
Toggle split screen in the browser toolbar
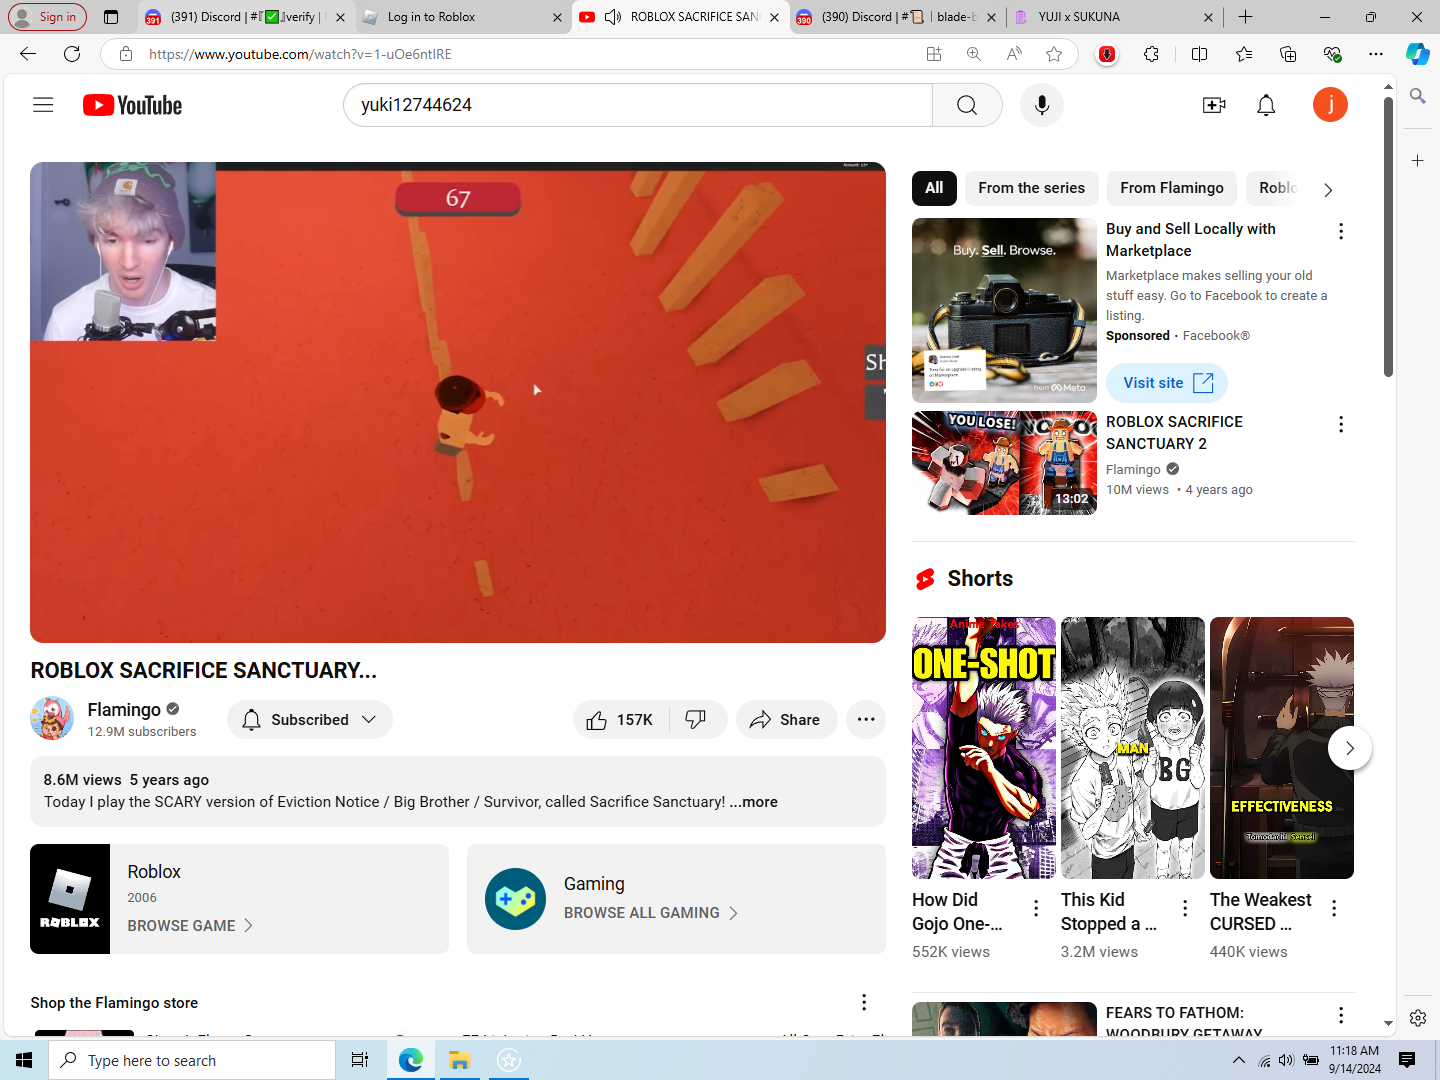1200,54
